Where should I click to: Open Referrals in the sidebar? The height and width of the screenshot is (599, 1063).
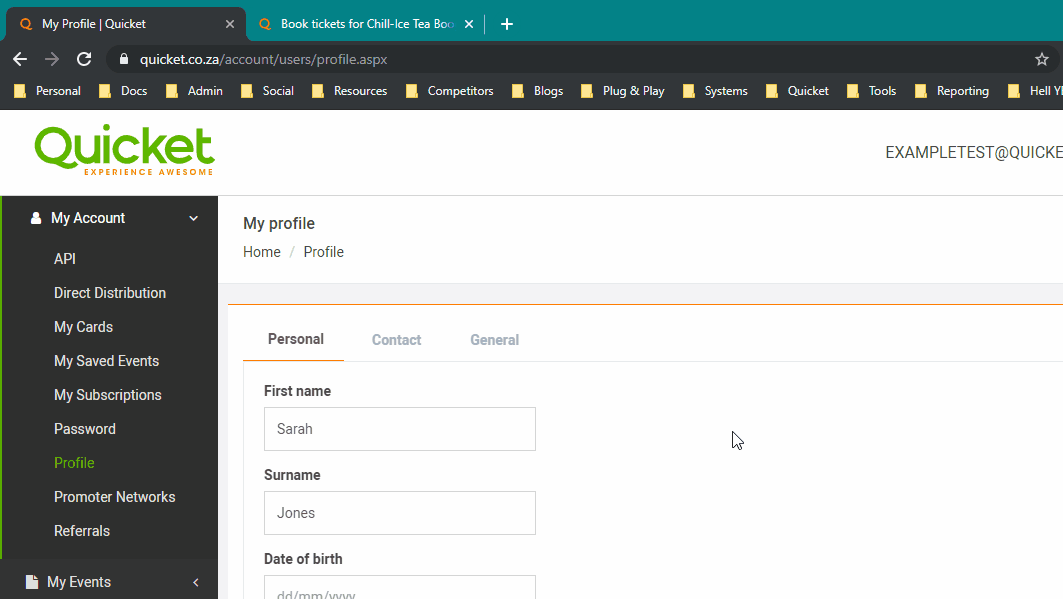[x=82, y=531]
